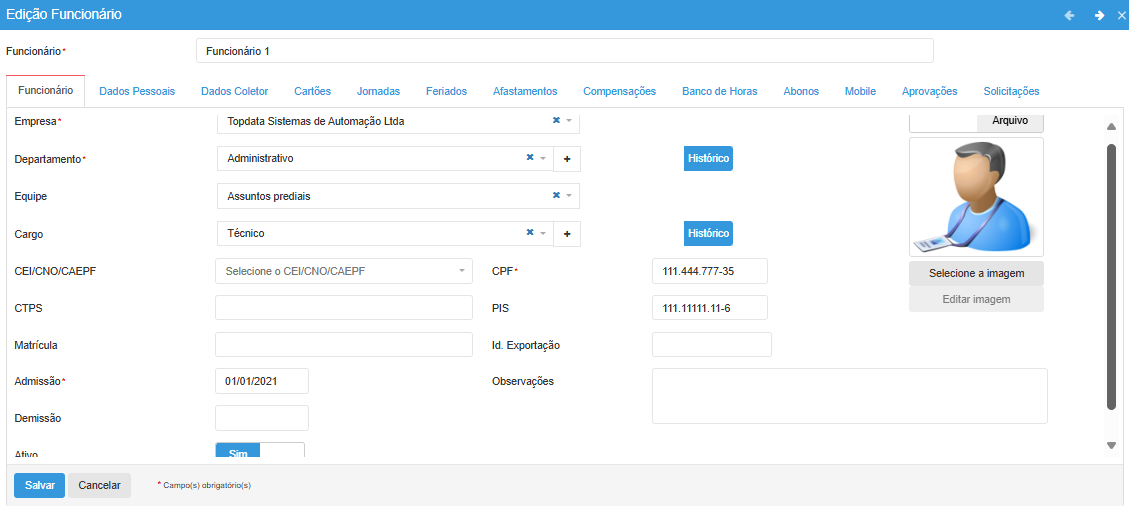Open the CEI/CNO/CAEPF dropdown
Image resolution: width=1129 pixels, height=506 pixels.
pos(344,271)
